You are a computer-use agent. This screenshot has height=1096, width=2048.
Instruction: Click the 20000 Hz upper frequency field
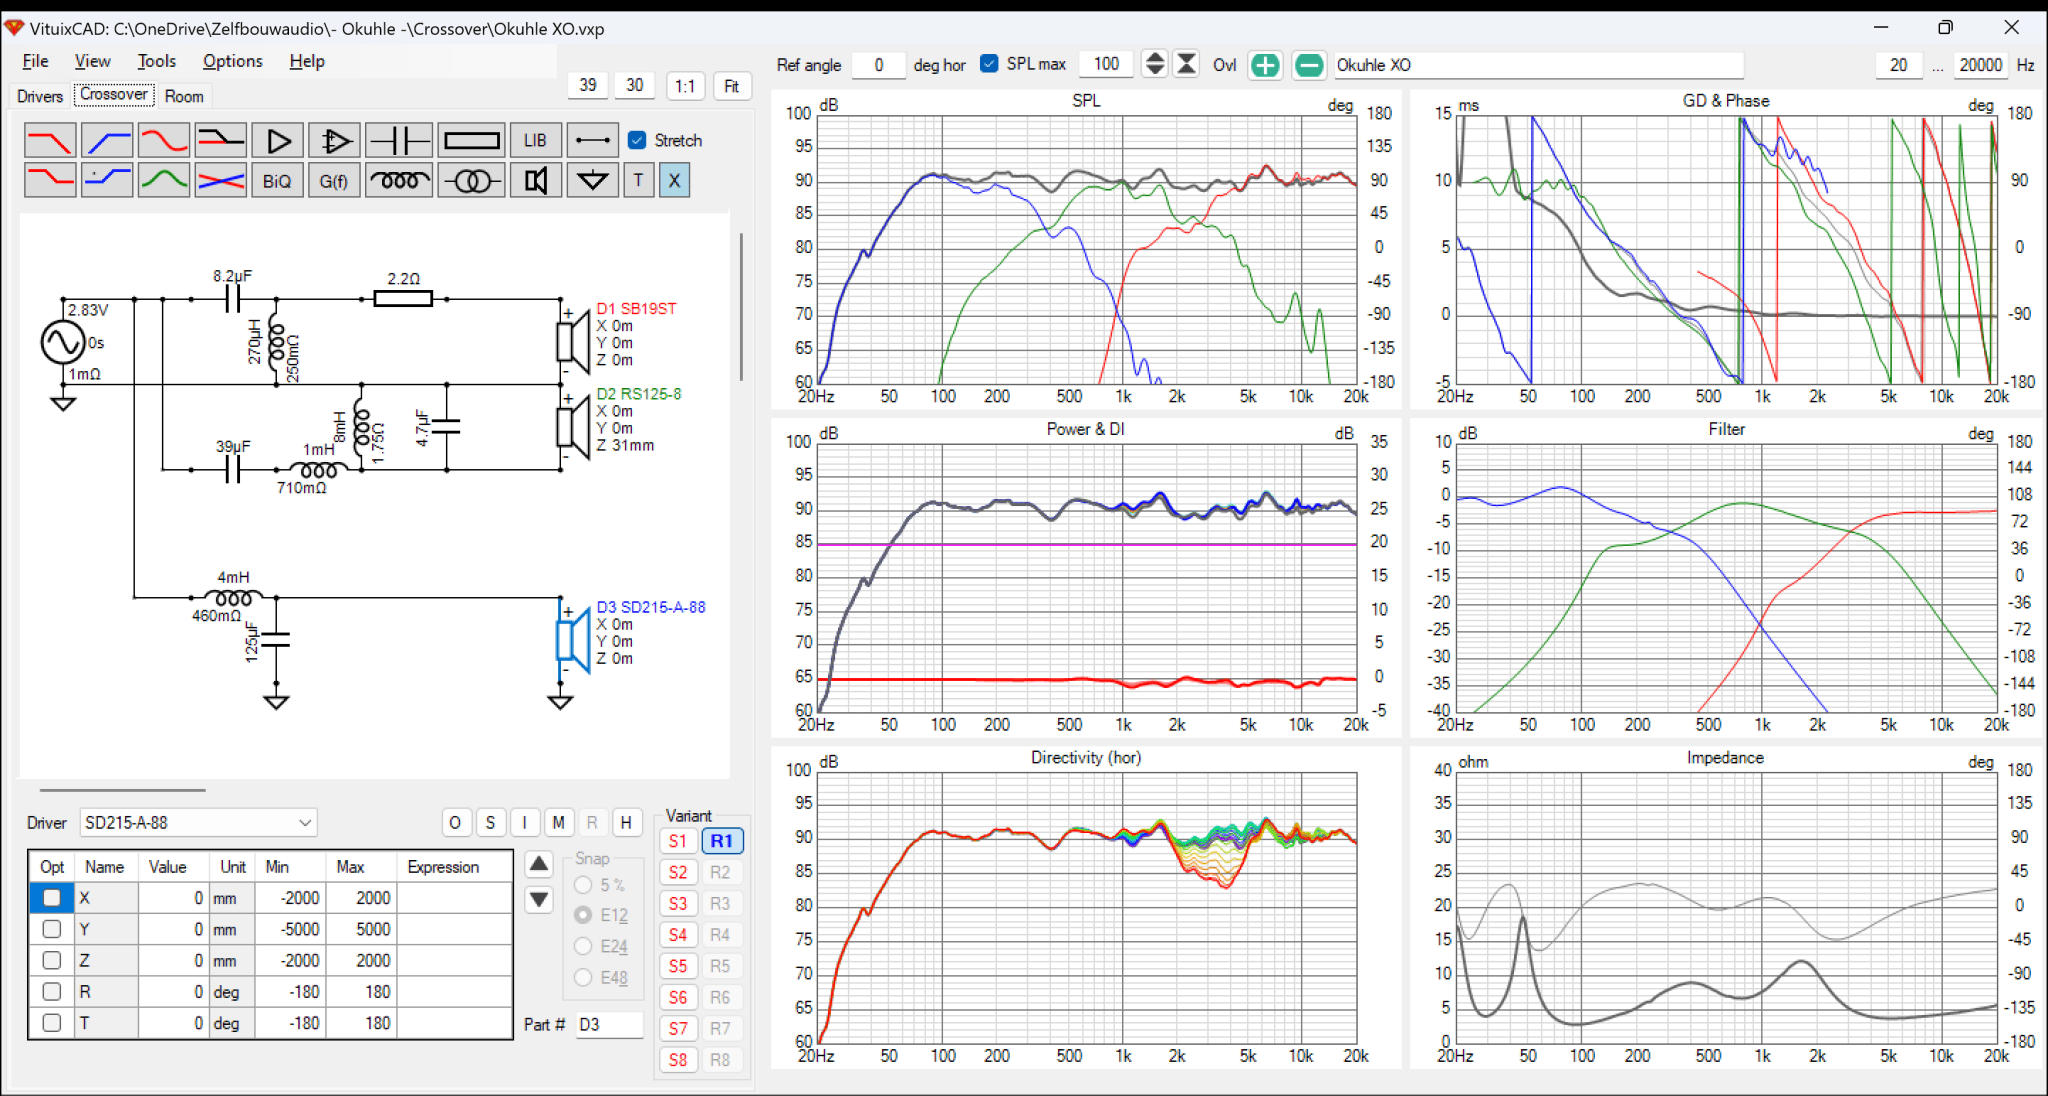[x=1979, y=65]
